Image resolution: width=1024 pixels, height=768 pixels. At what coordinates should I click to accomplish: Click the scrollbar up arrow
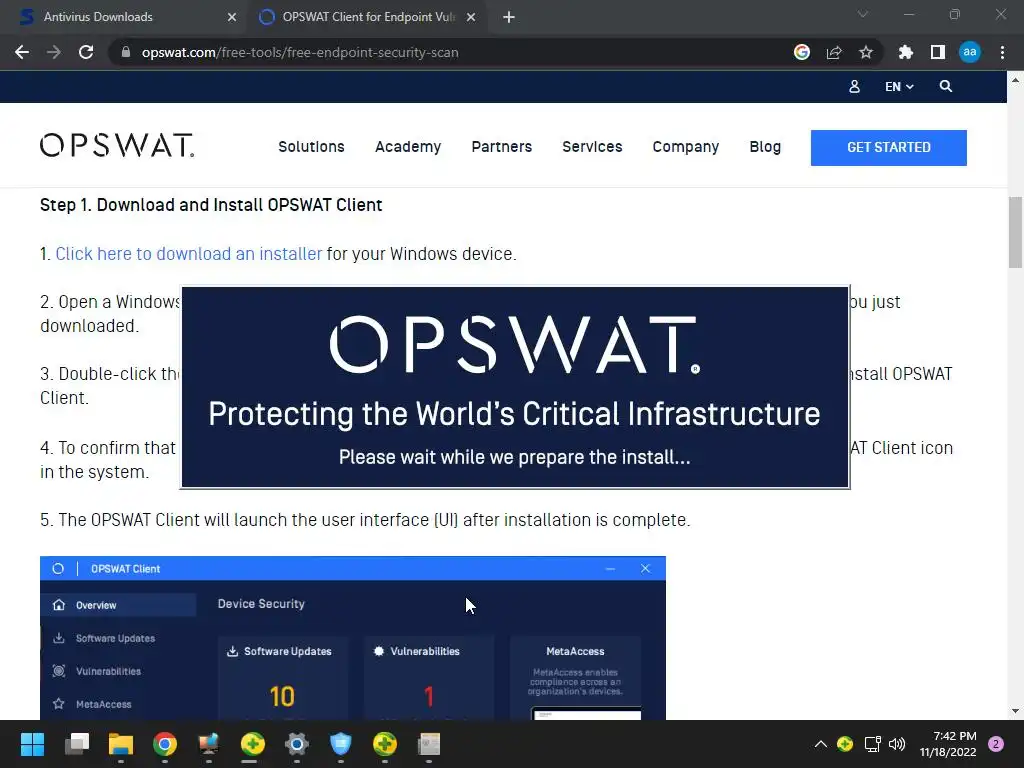(x=1016, y=80)
